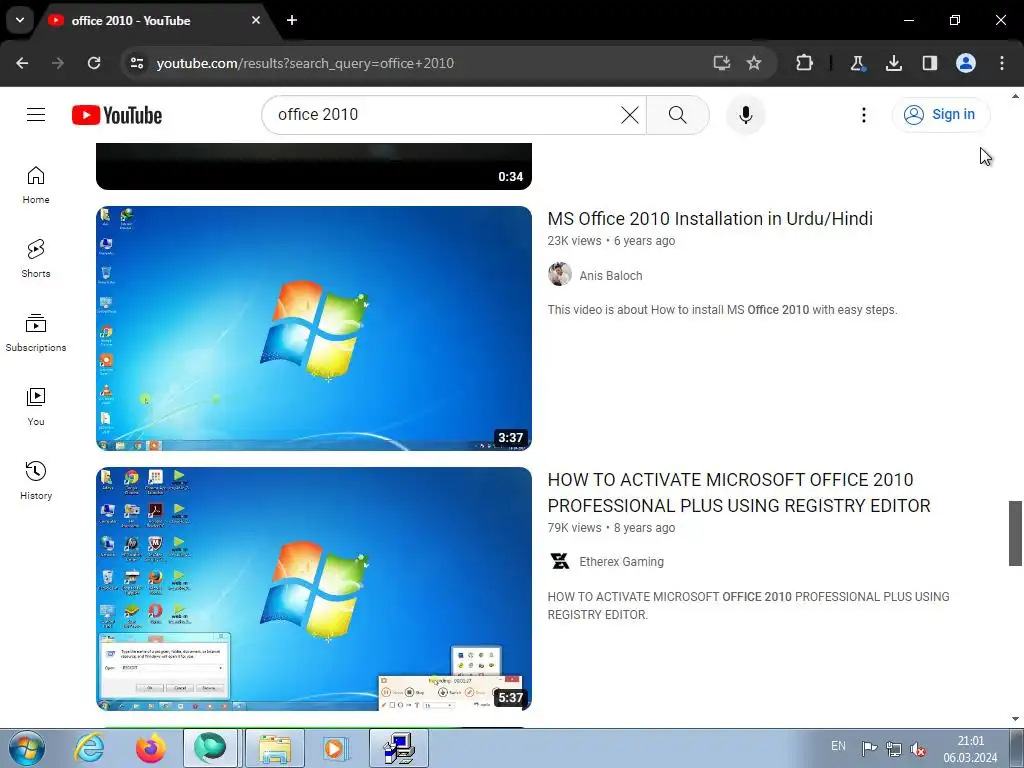Open the Extensions puzzle icon
The height and width of the screenshot is (768, 1024).
pos(805,63)
